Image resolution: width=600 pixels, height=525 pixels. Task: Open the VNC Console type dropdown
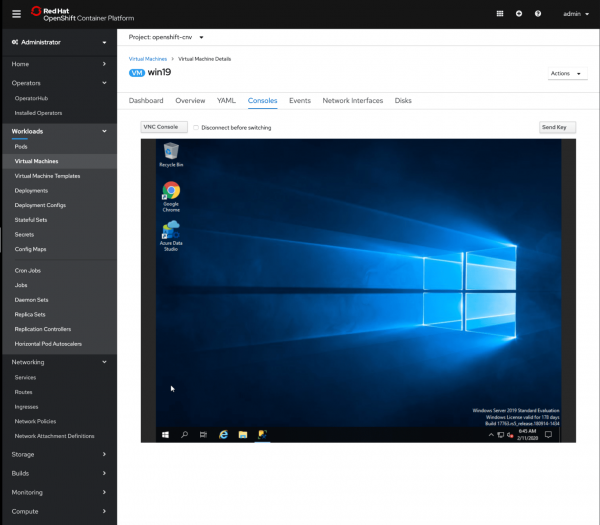click(164, 127)
